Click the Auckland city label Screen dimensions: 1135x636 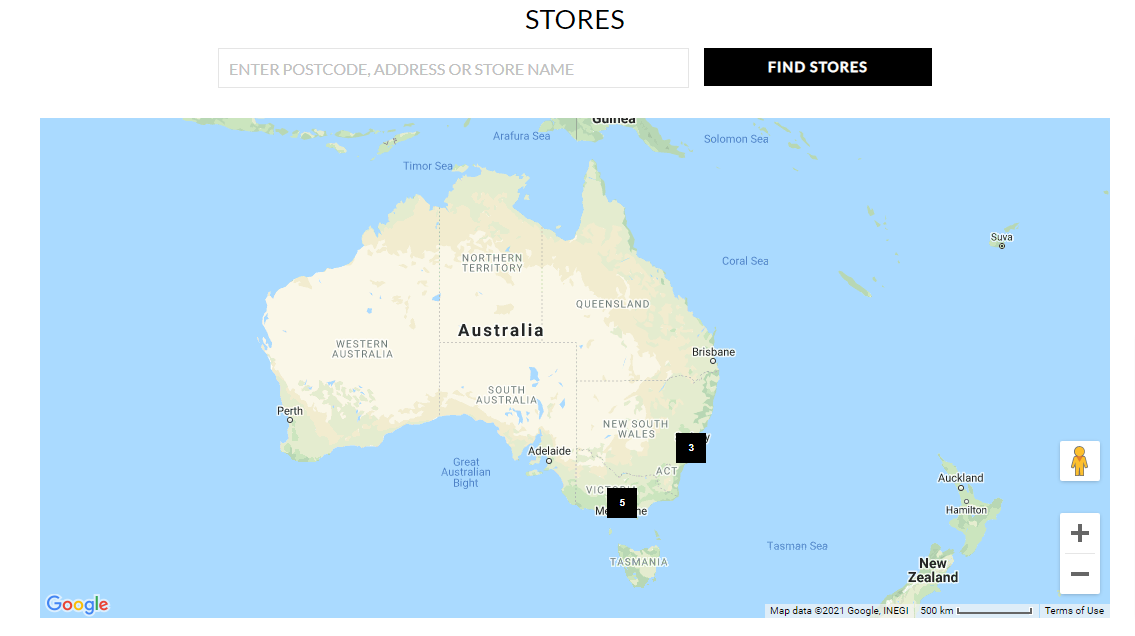[x=960, y=478]
